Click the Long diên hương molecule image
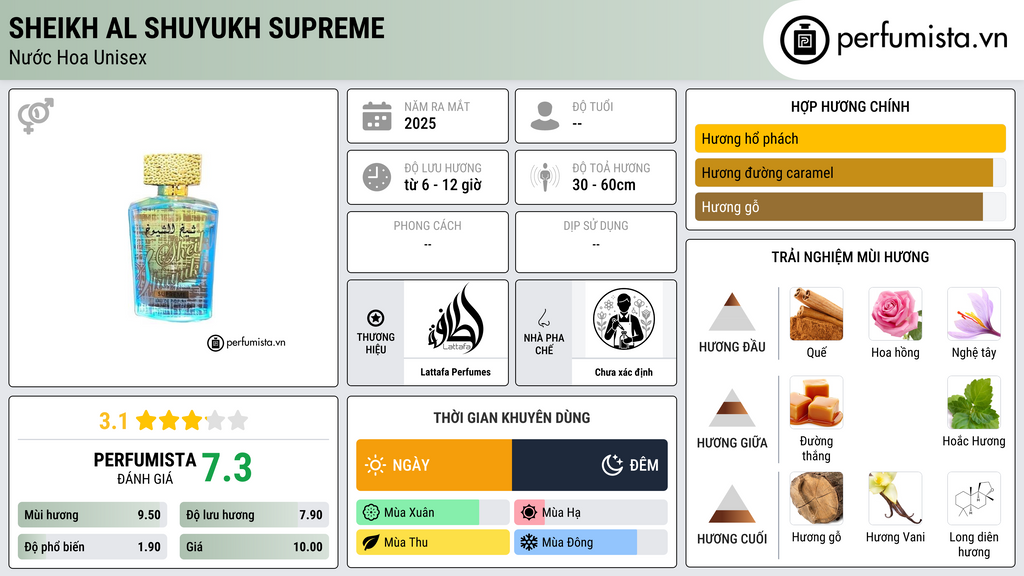This screenshot has height=576, width=1024. (x=974, y=499)
